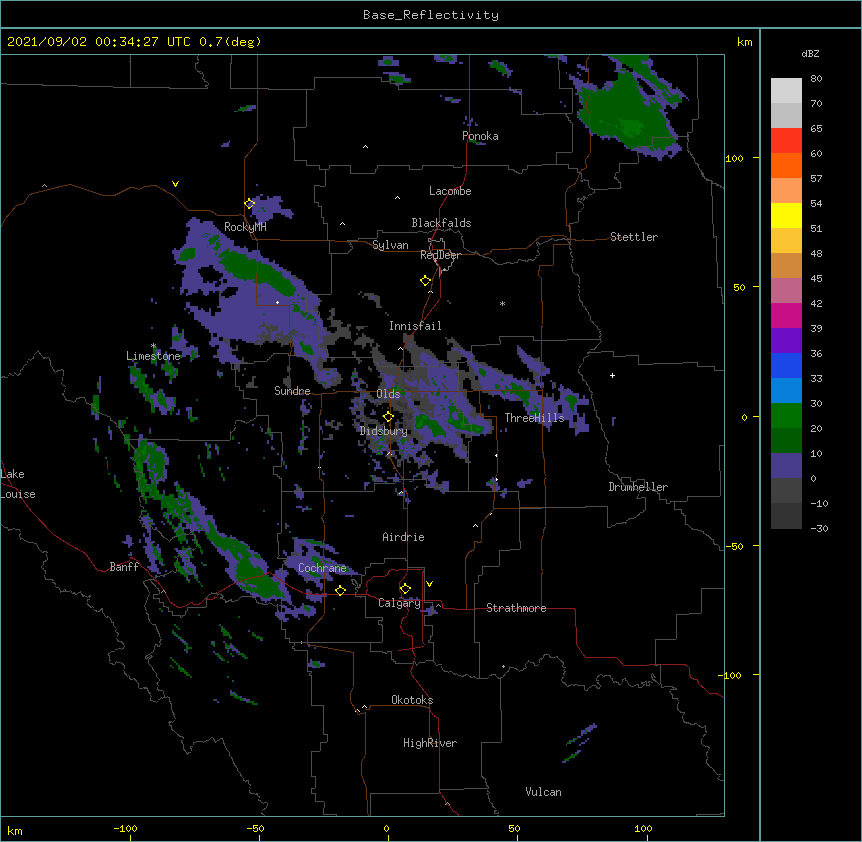The height and width of the screenshot is (842, 862).
Task: Select the white plus marker east of ThreeHills
Action: click(x=612, y=375)
